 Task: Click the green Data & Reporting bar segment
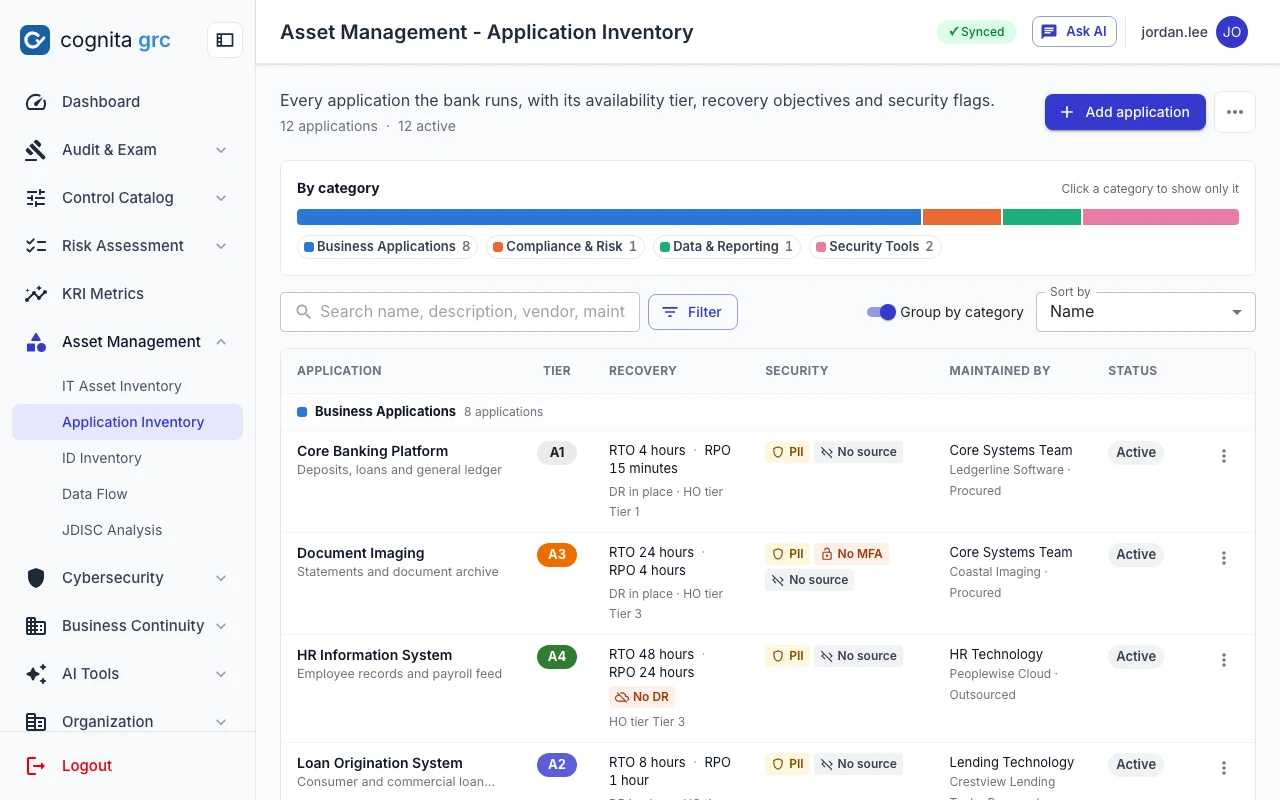[x=1042, y=217]
